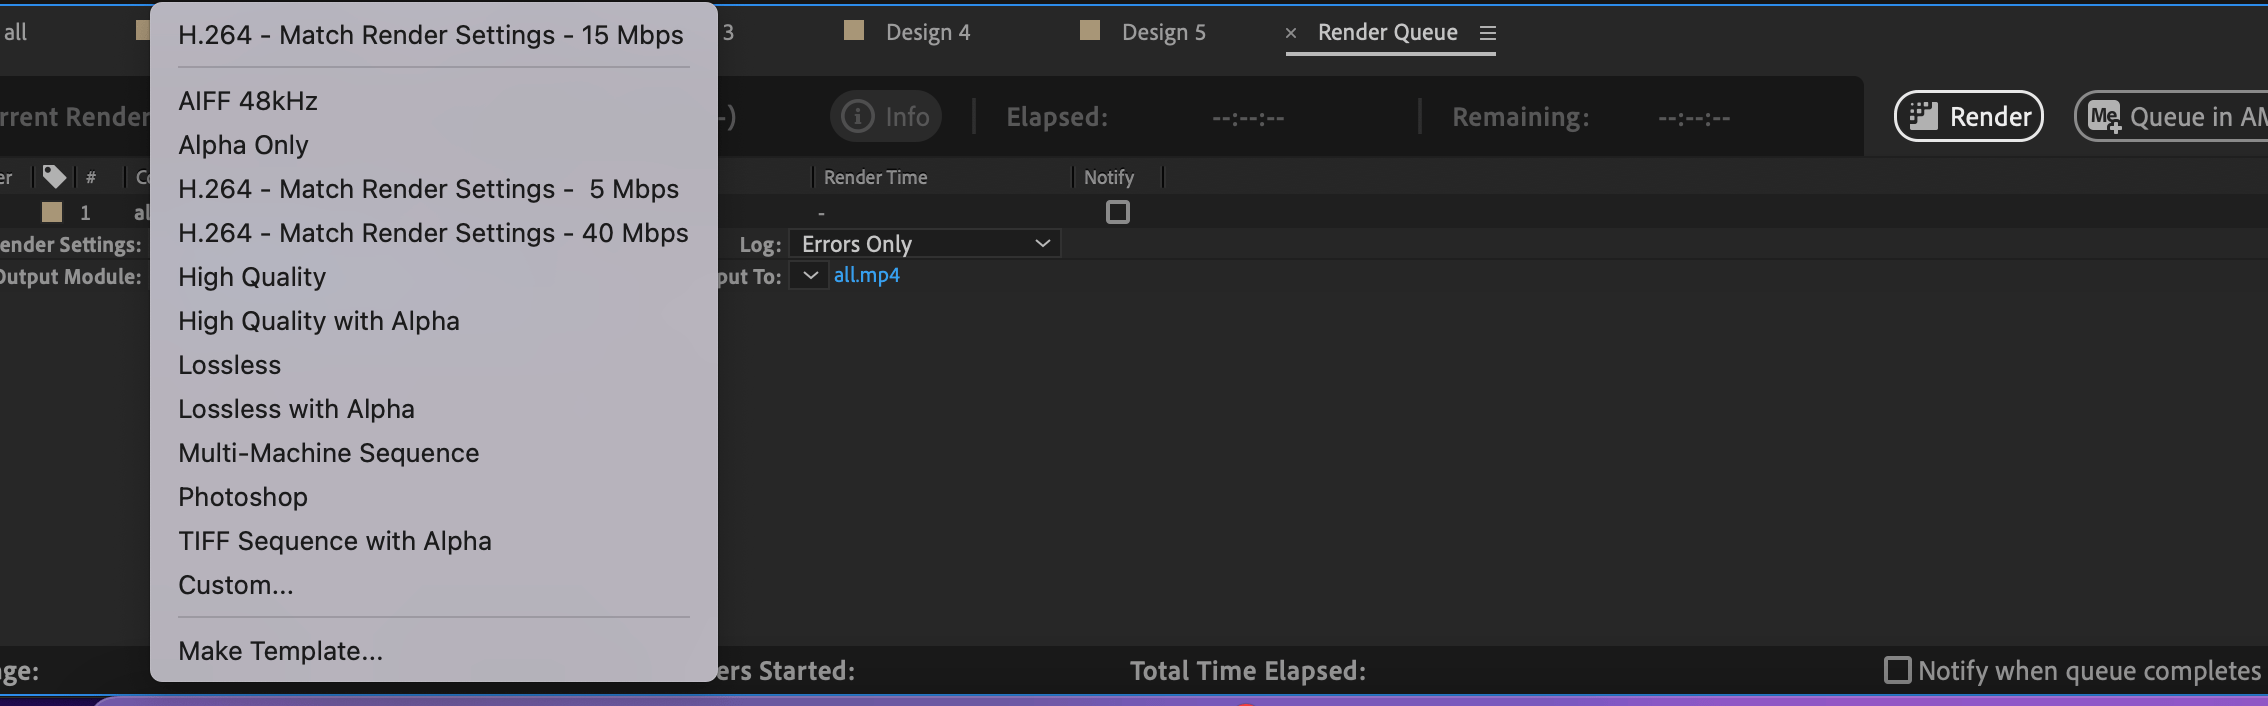
Task: Open the Errors Only log dropdown
Action: click(925, 243)
